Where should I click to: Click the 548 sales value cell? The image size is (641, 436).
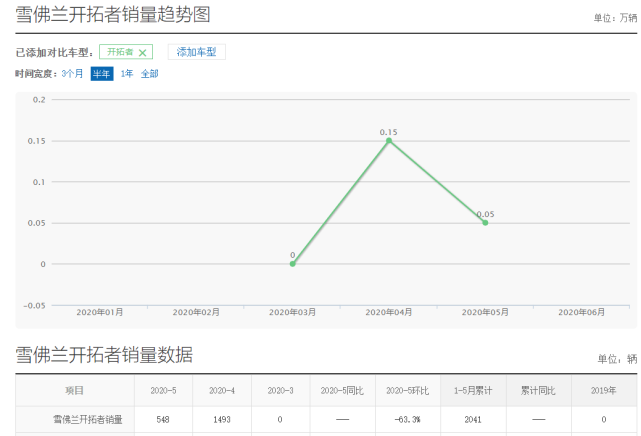click(x=163, y=419)
